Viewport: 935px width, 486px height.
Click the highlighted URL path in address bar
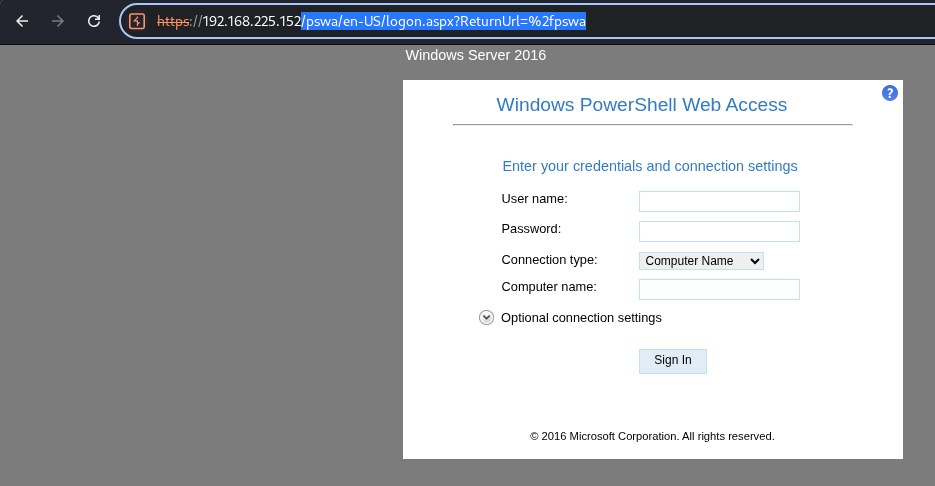(444, 21)
